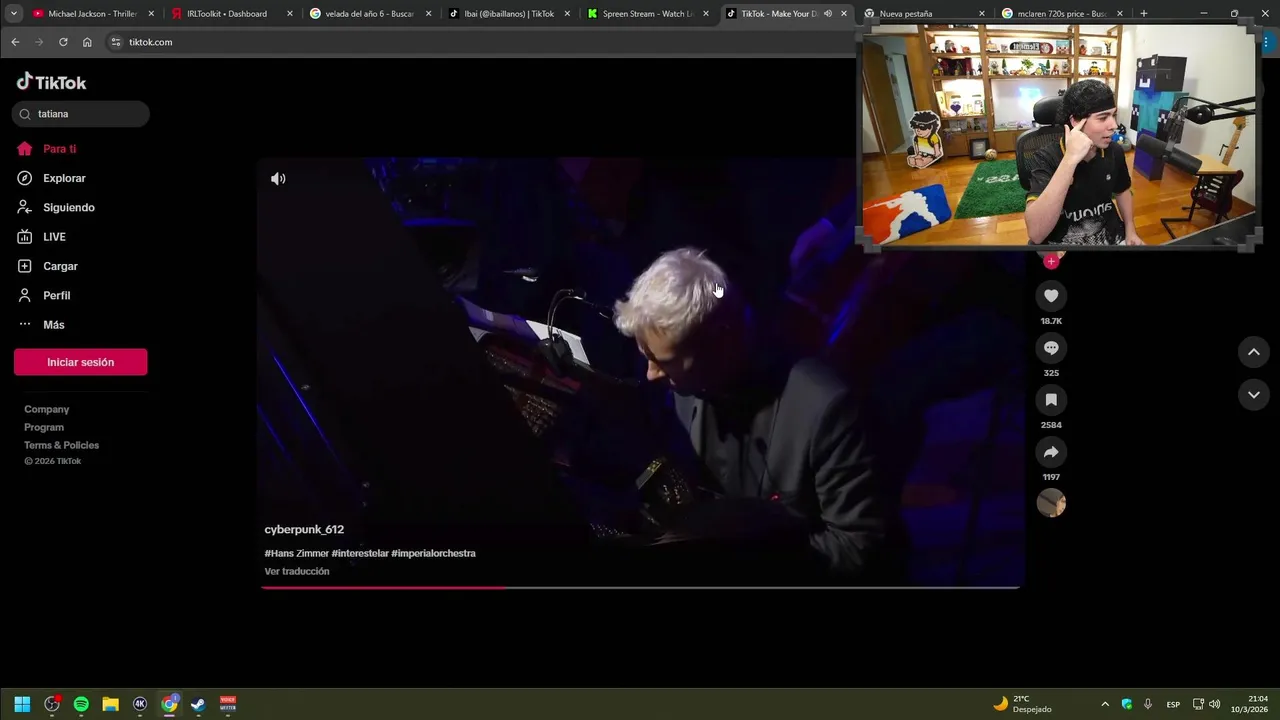Viewport: 1280px width, 720px height.
Task: Go to previous video with up chevron
Action: coord(1254,352)
